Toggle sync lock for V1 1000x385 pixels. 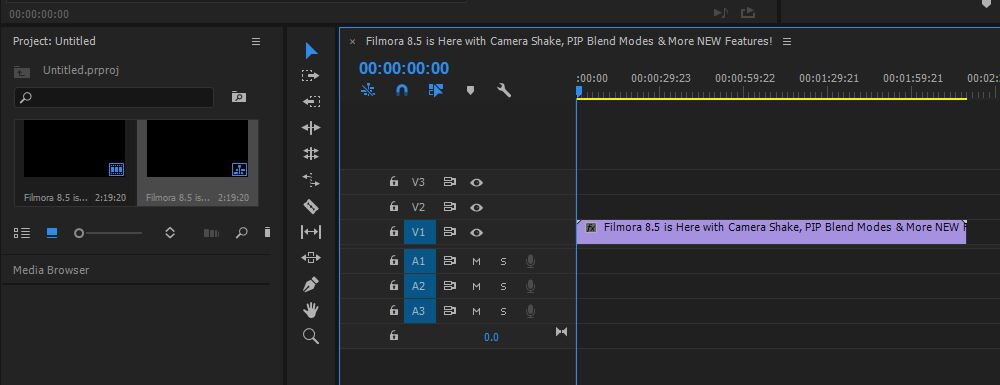pyautogui.click(x=450, y=232)
